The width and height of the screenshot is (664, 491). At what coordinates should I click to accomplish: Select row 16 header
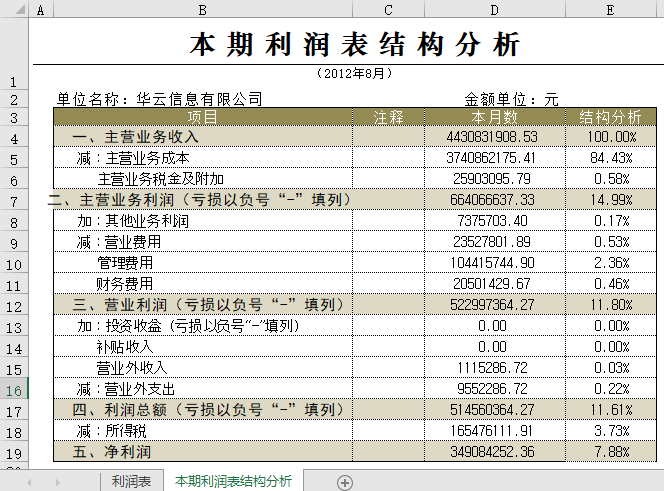pos(14,390)
